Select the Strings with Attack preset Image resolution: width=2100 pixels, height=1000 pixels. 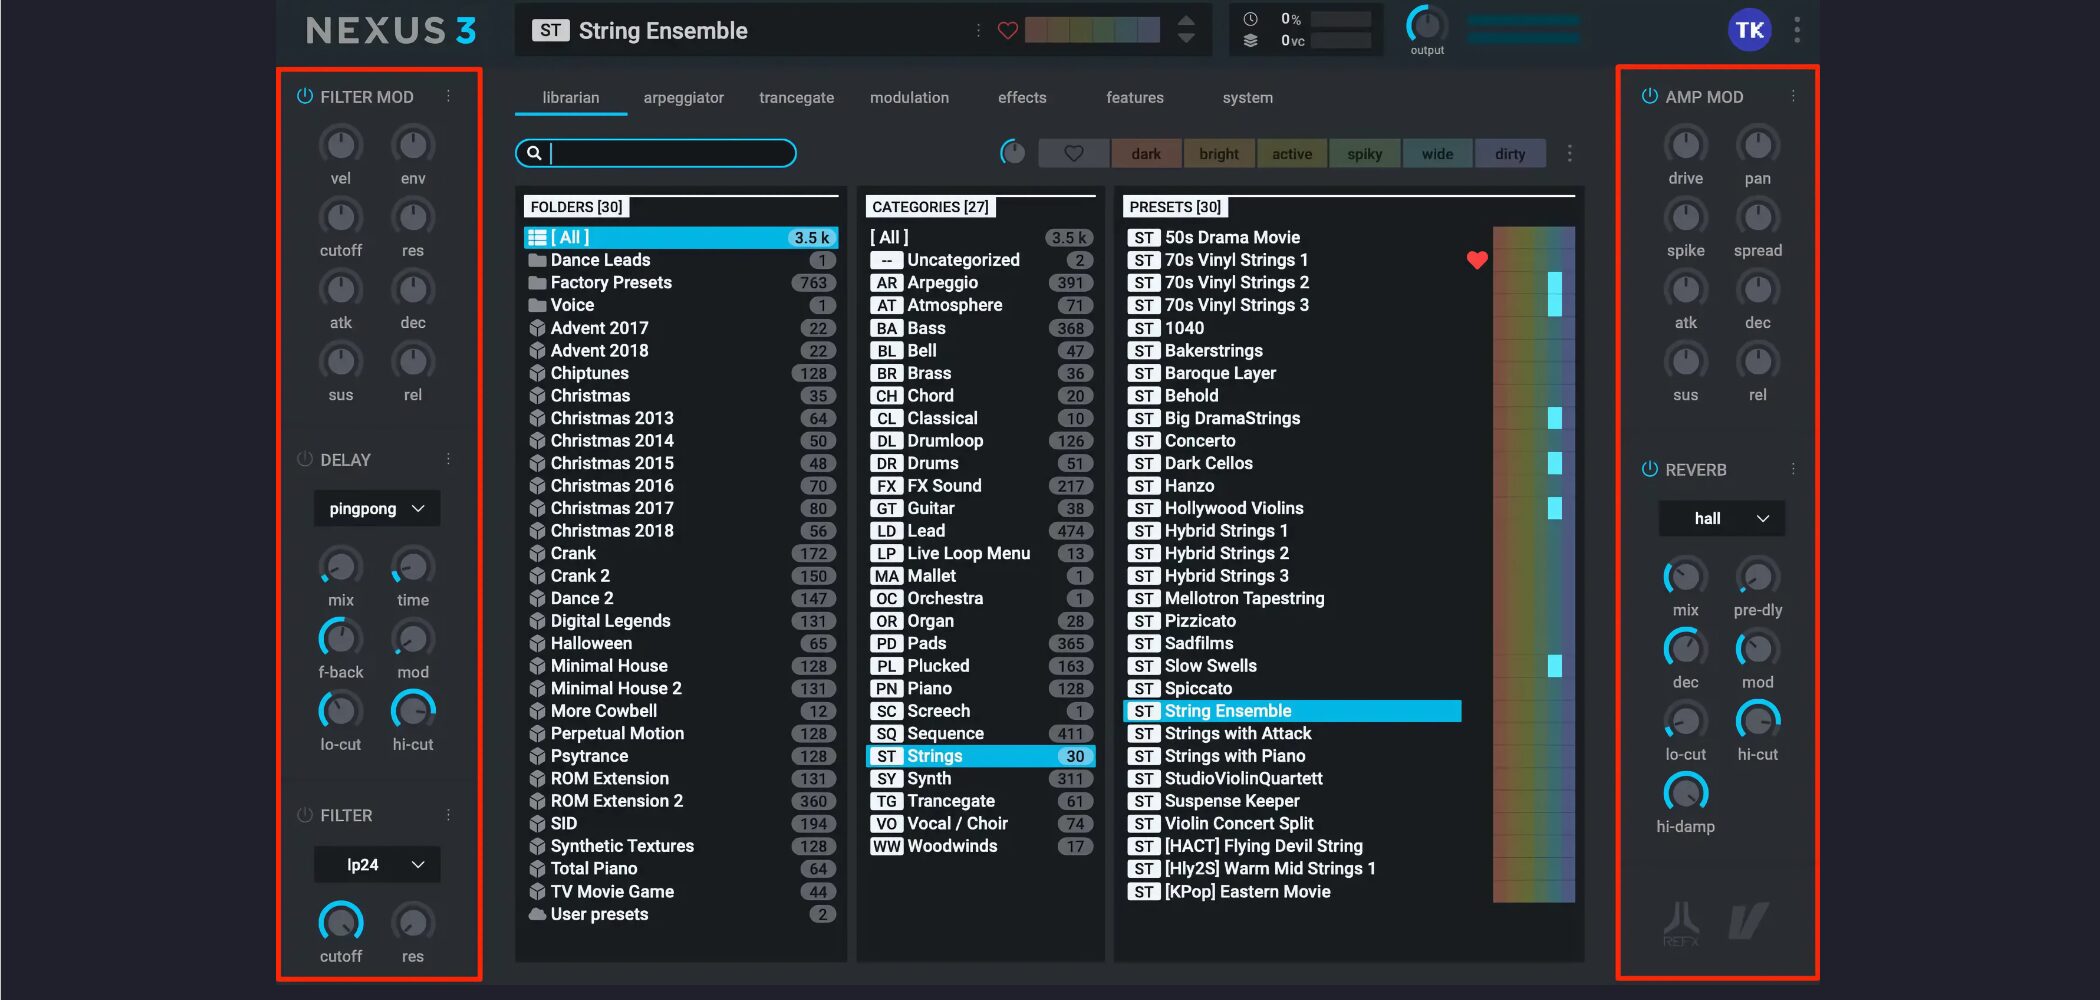pyautogui.click(x=1238, y=733)
